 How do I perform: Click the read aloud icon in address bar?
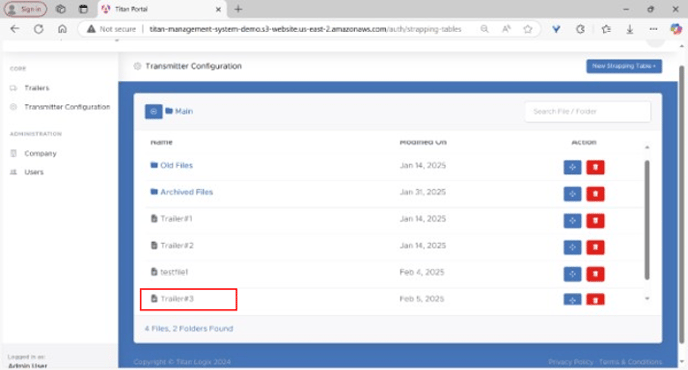click(506, 29)
